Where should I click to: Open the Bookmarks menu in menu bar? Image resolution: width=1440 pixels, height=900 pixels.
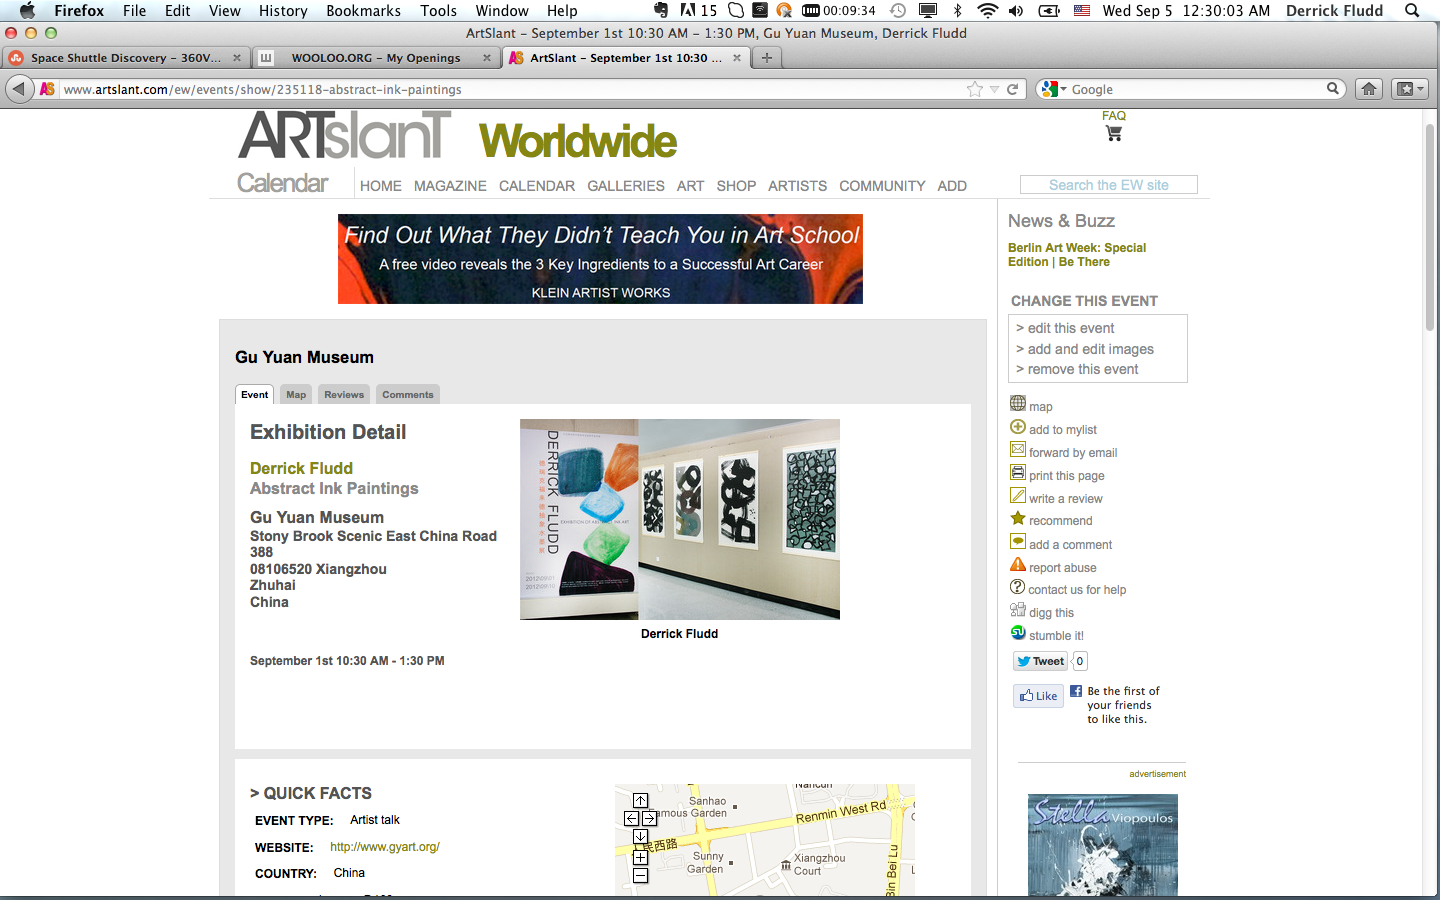click(x=363, y=11)
